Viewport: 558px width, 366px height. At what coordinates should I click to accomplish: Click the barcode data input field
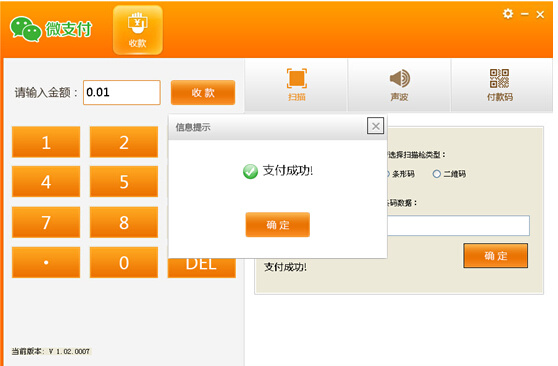pos(458,225)
